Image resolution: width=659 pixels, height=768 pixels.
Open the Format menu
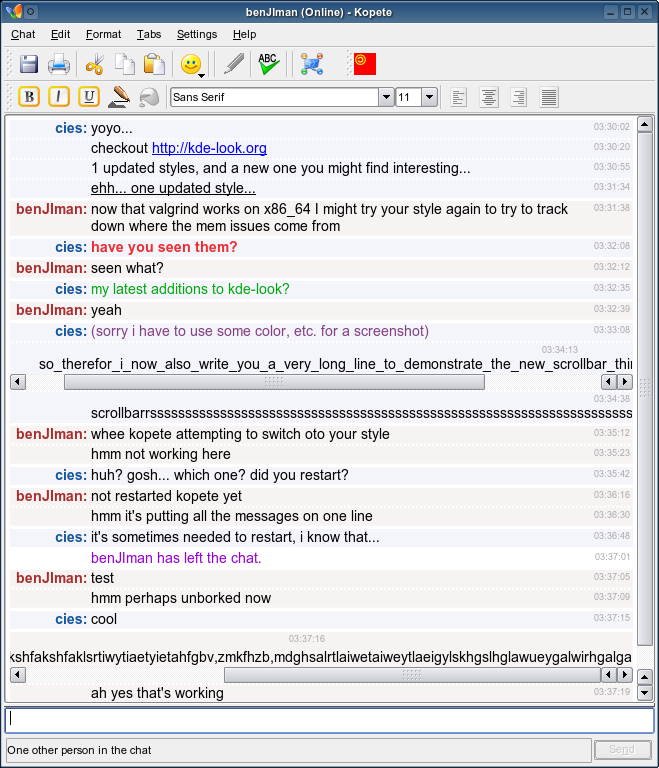[103, 34]
